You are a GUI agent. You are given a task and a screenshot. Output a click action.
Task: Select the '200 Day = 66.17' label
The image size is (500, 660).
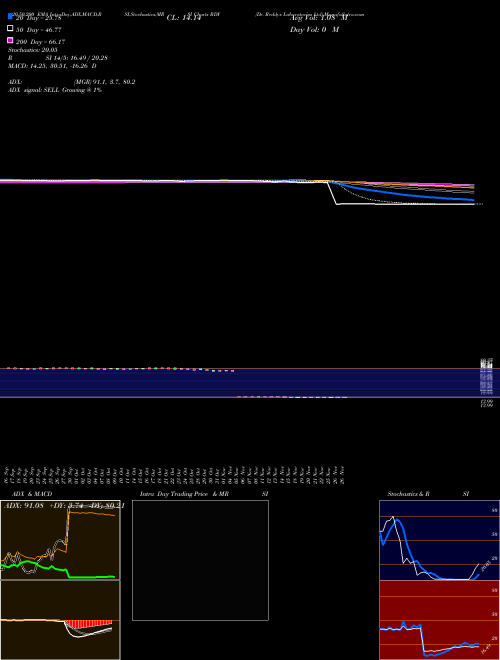coord(40,42)
